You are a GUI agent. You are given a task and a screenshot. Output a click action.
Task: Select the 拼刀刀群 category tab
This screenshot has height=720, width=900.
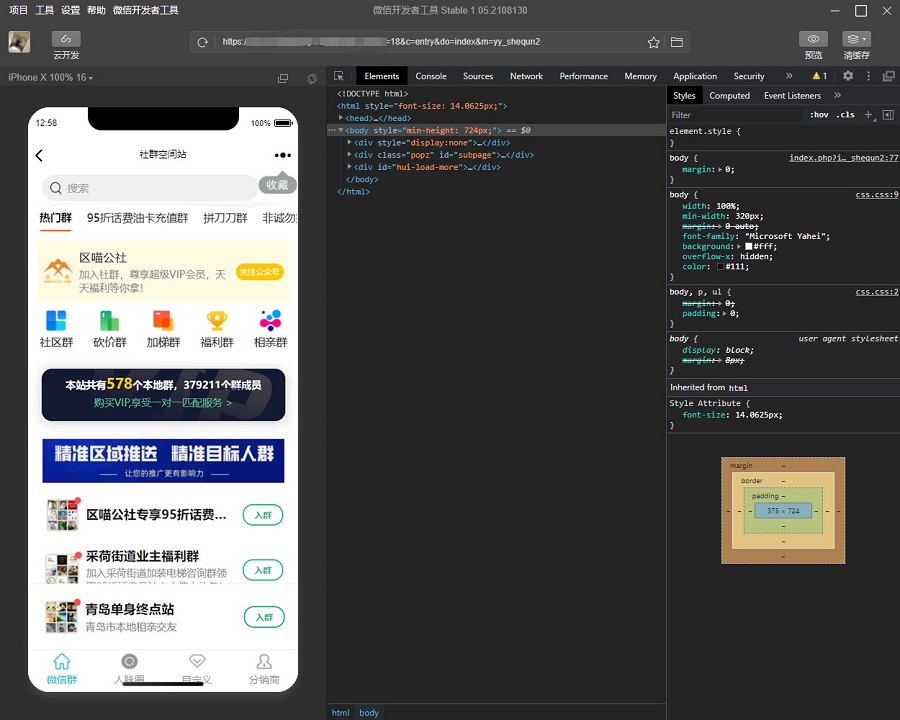[225, 218]
